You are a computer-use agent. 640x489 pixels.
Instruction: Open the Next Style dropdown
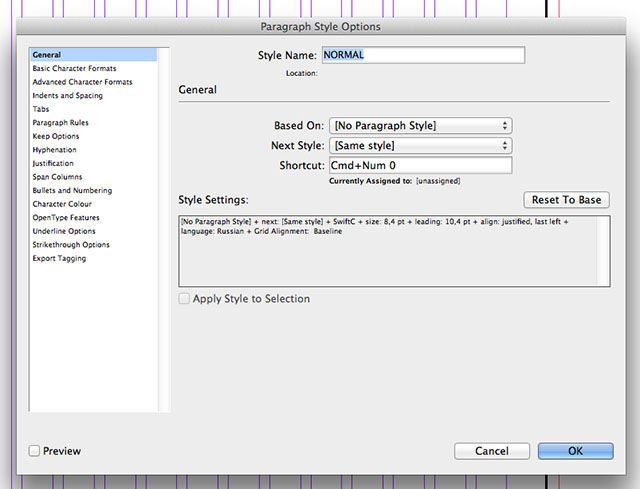[x=420, y=145]
